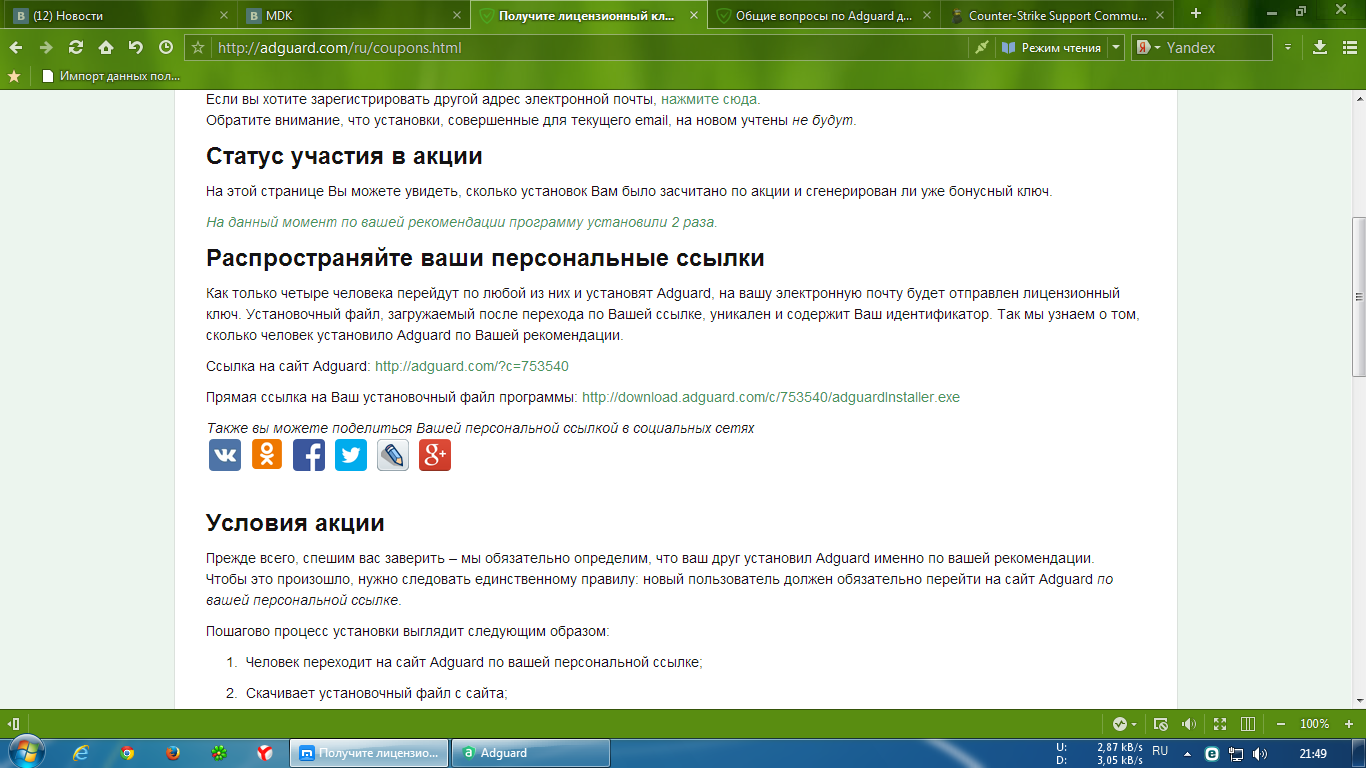Go forward to the next page

pyautogui.click(x=46, y=47)
